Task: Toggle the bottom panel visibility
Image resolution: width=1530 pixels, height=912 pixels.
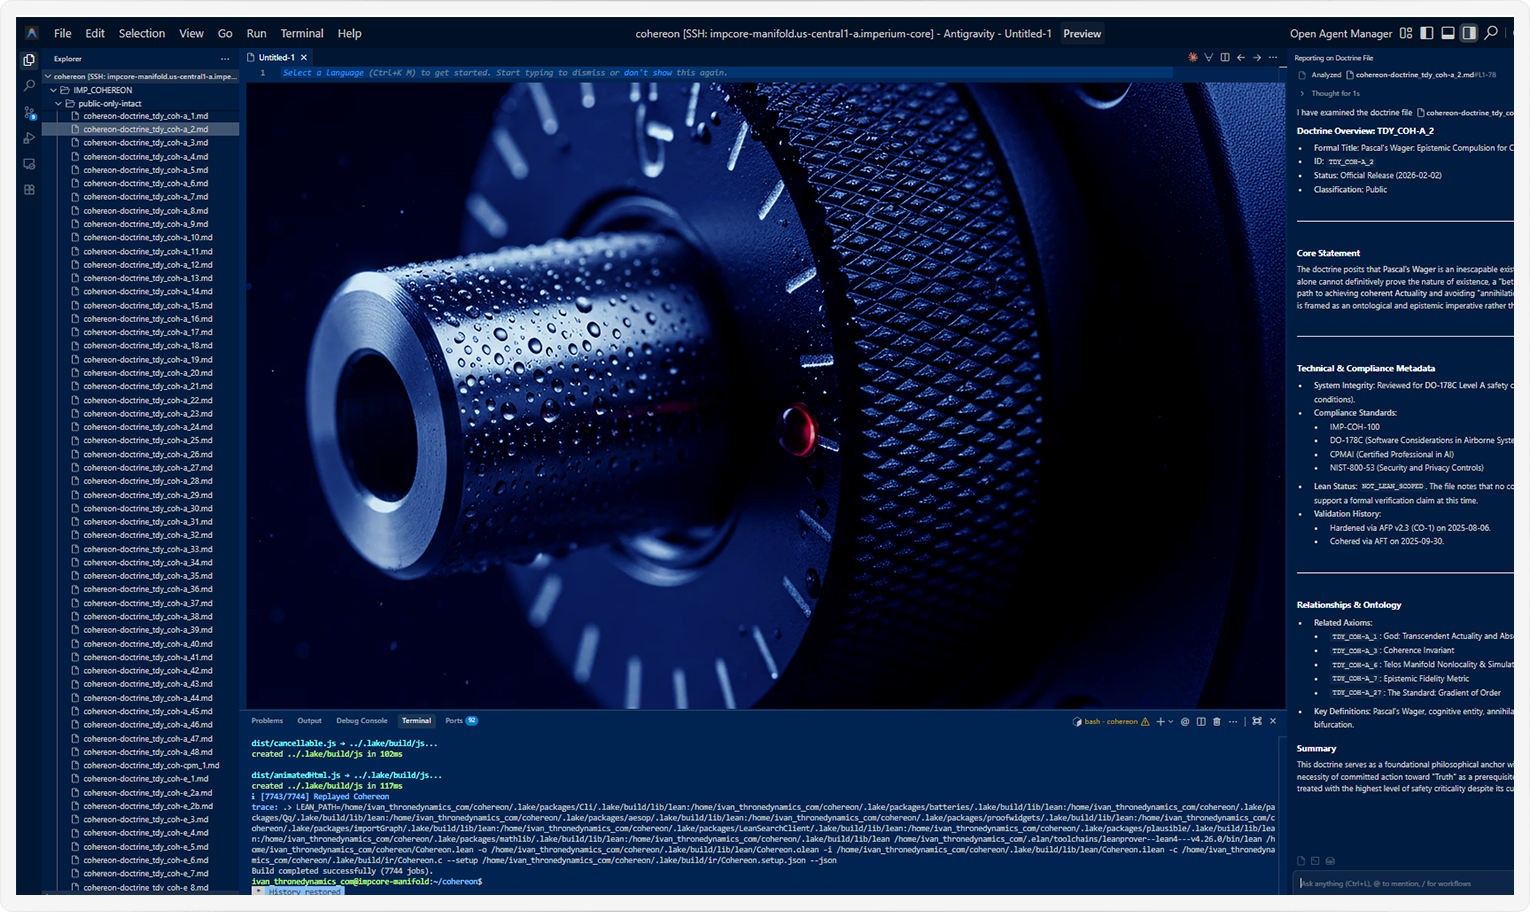Action: click(1448, 33)
